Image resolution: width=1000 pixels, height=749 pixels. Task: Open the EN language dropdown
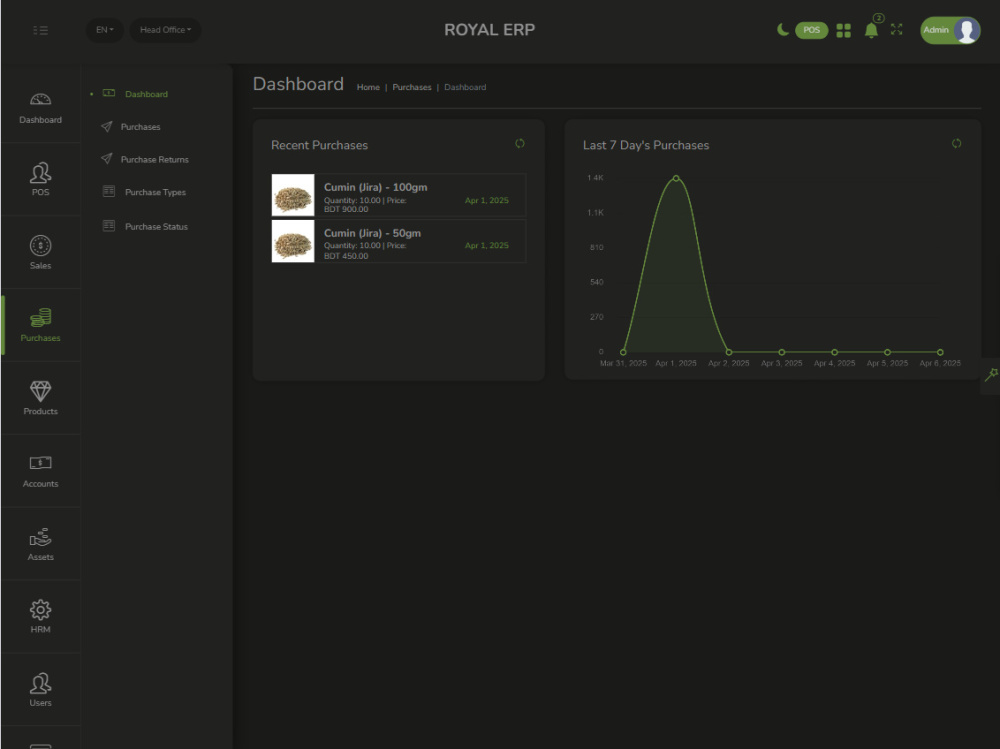(105, 30)
